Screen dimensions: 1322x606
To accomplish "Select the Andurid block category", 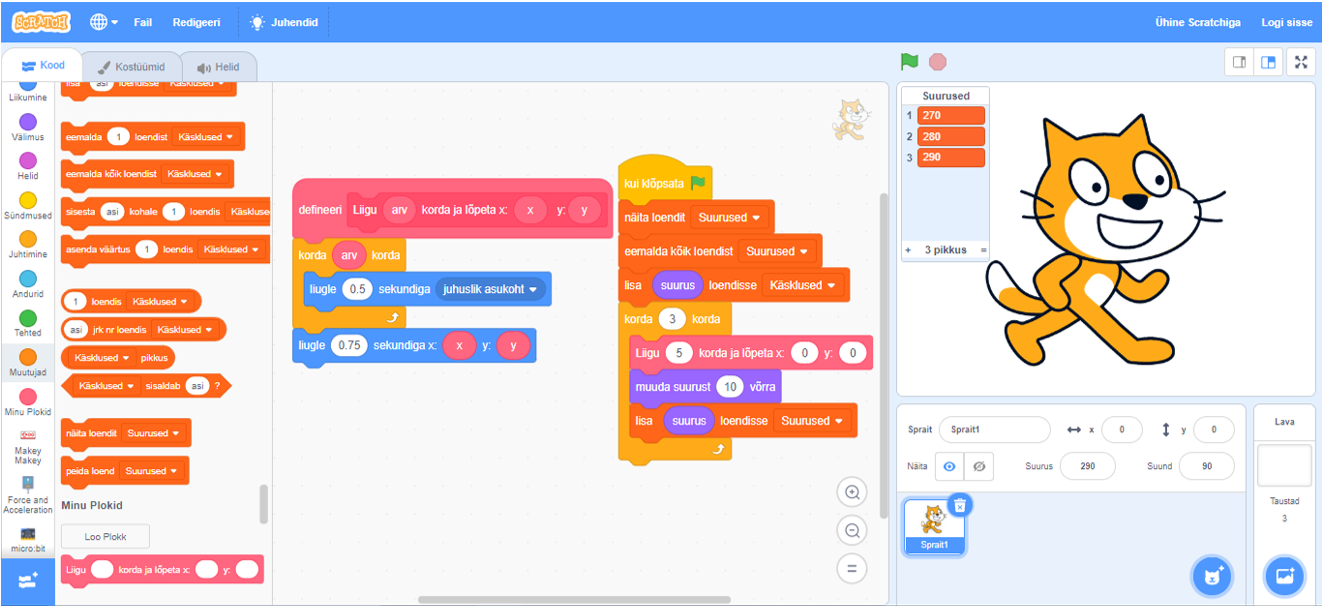I will tap(28, 284).
